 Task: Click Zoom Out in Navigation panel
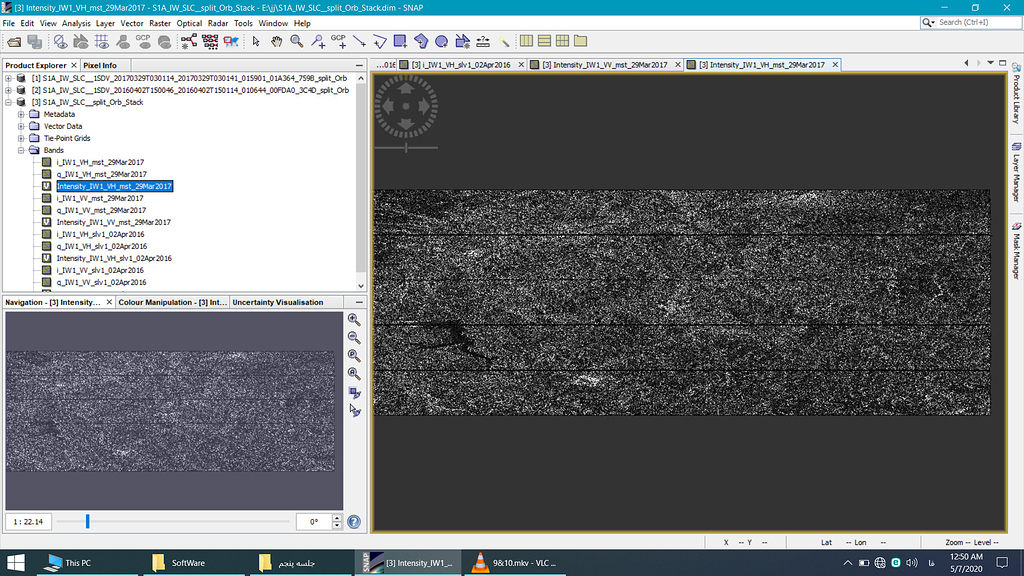pos(354,337)
